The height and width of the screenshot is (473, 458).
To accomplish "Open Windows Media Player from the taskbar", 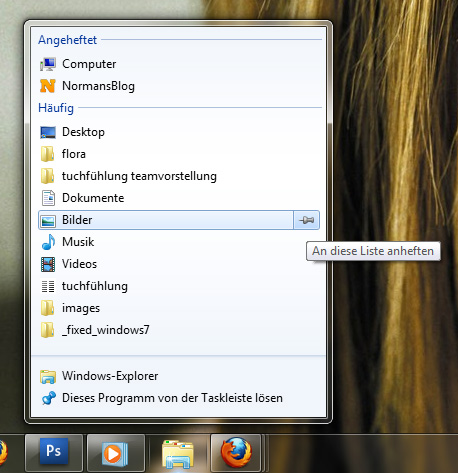I will click(x=116, y=452).
